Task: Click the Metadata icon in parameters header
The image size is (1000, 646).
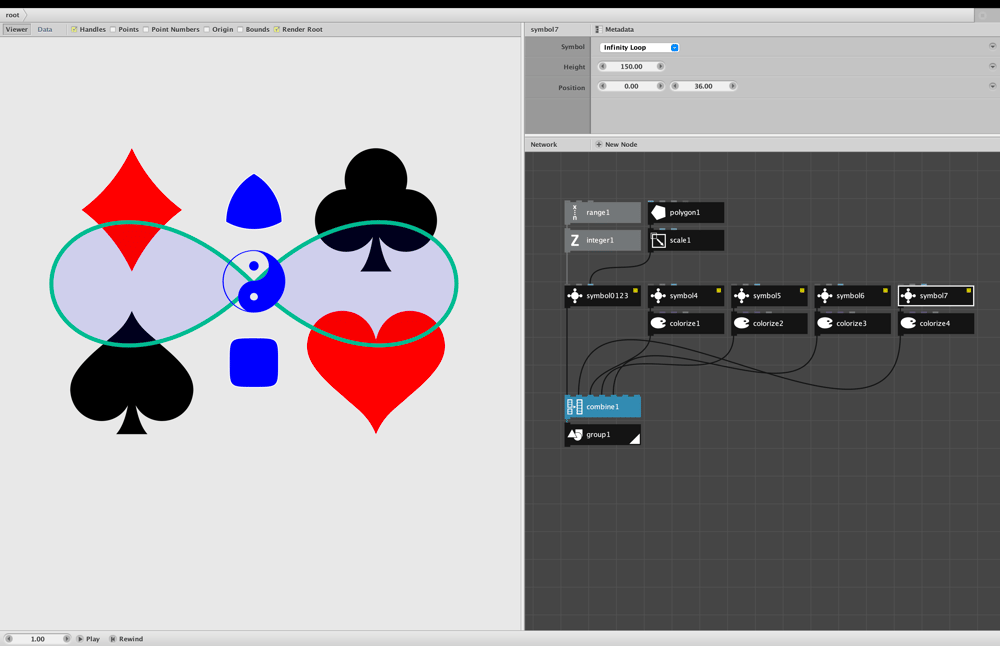Action: point(598,29)
